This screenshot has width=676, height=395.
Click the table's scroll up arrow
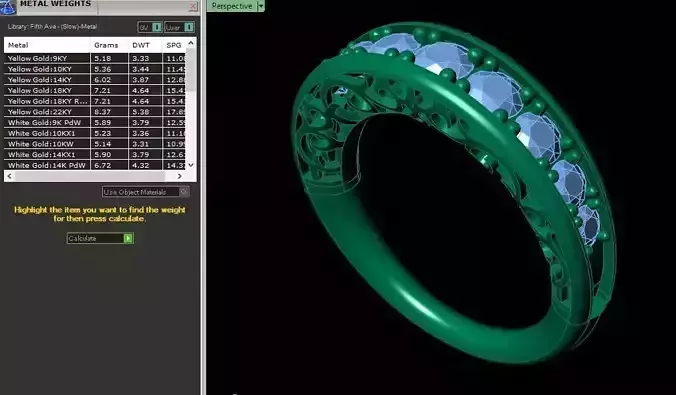[191, 43]
